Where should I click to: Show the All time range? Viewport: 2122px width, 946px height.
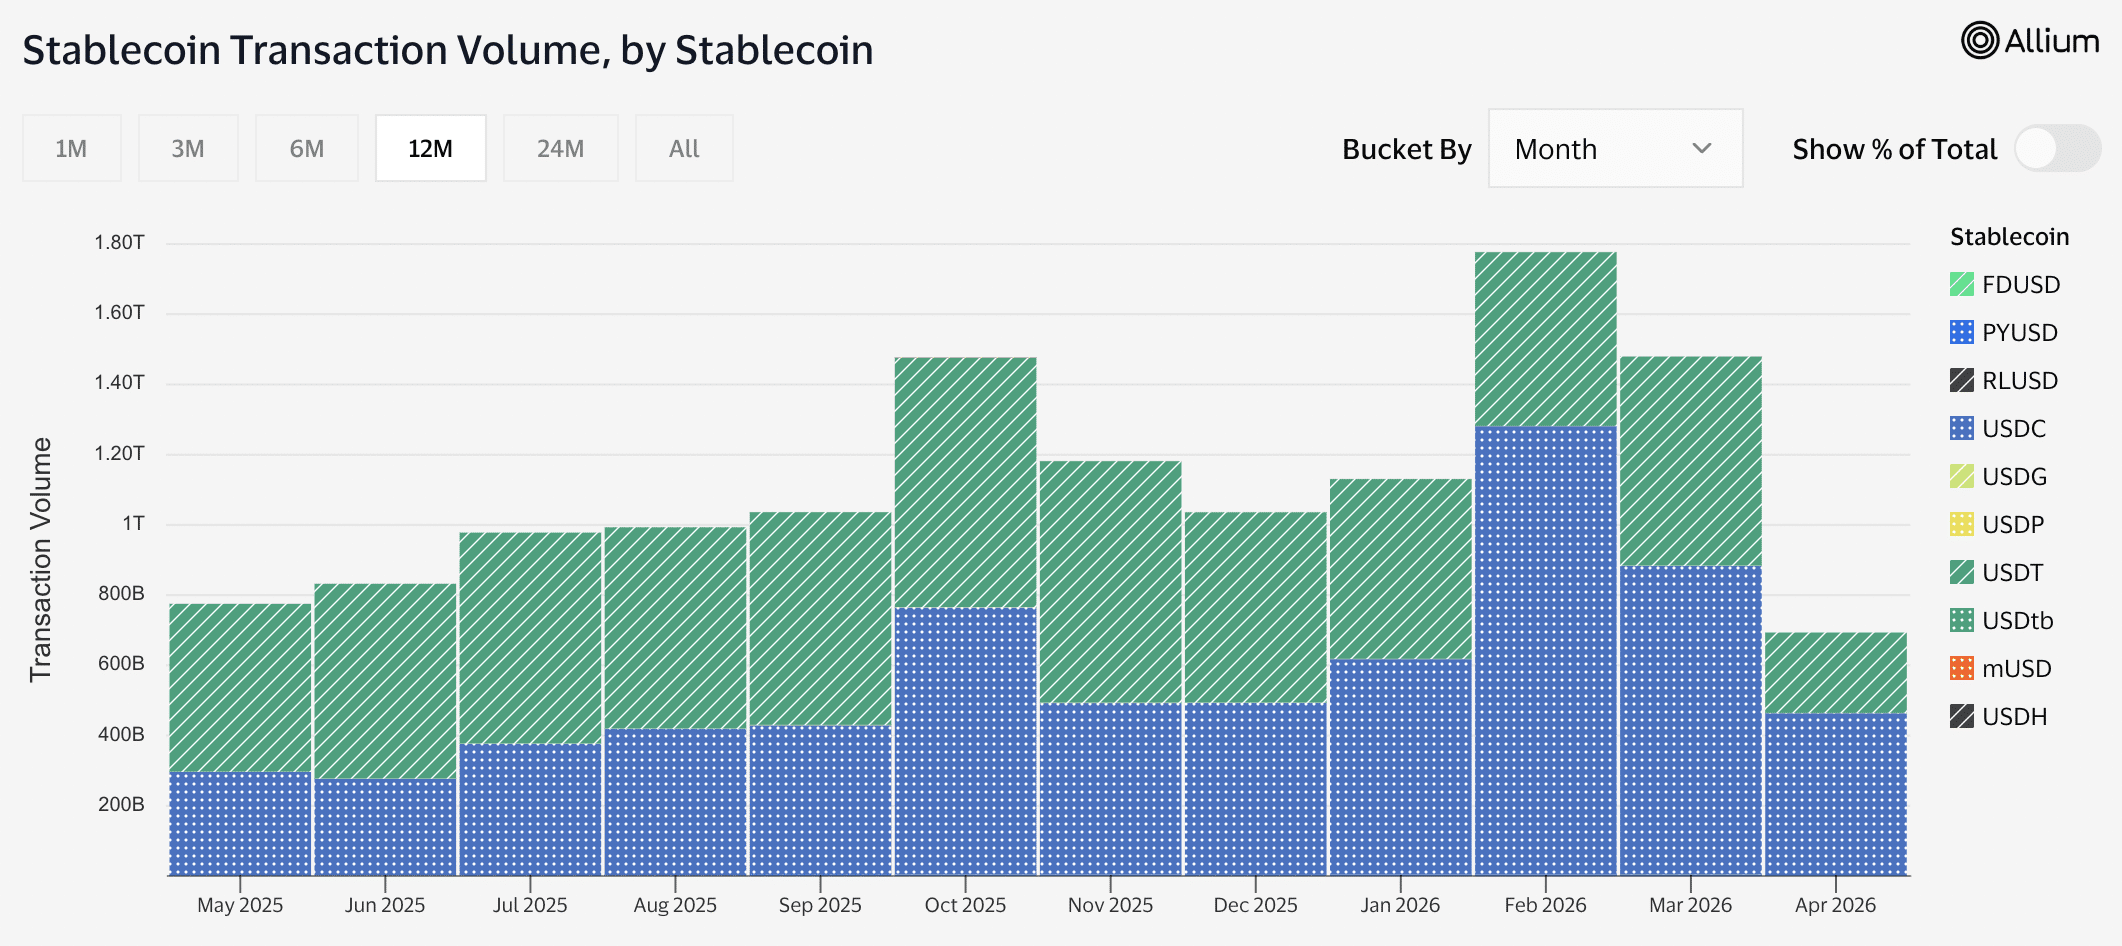684,149
